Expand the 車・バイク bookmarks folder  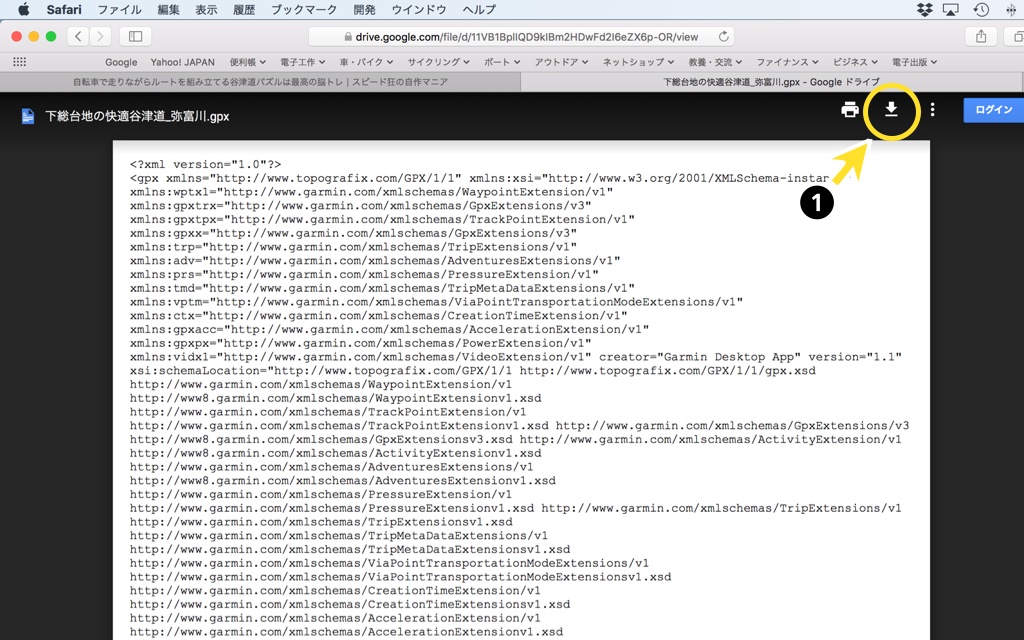tap(366, 62)
